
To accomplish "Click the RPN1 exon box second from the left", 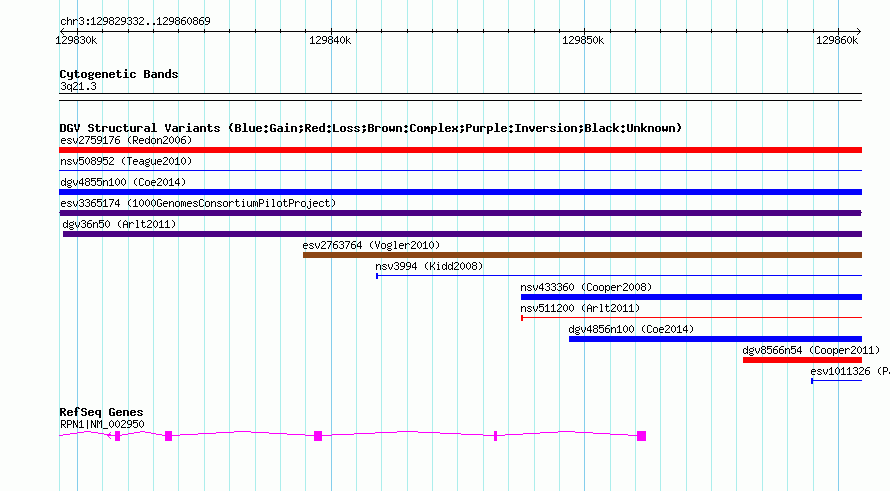I will click(x=169, y=436).
